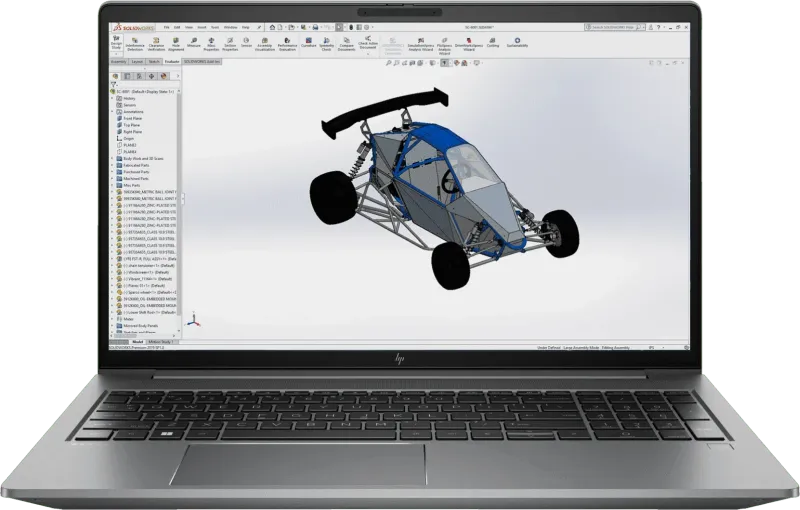Screen dimensions: 800x510
Task: Open the Costing tool
Action: coord(492,43)
